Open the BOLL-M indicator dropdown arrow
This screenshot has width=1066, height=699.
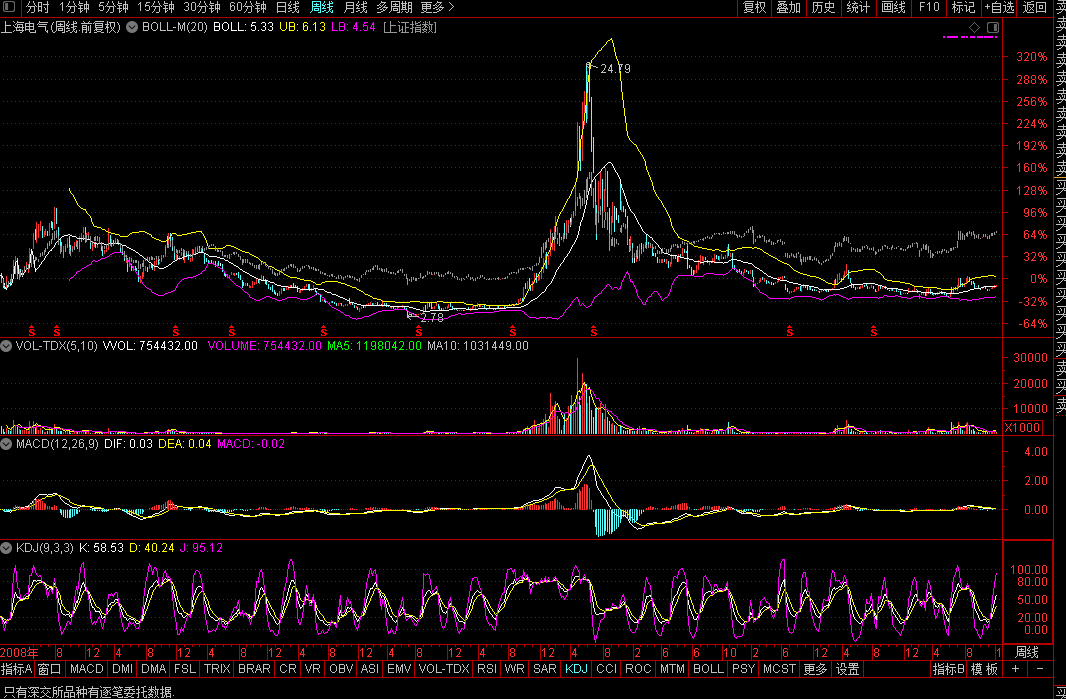(132, 28)
